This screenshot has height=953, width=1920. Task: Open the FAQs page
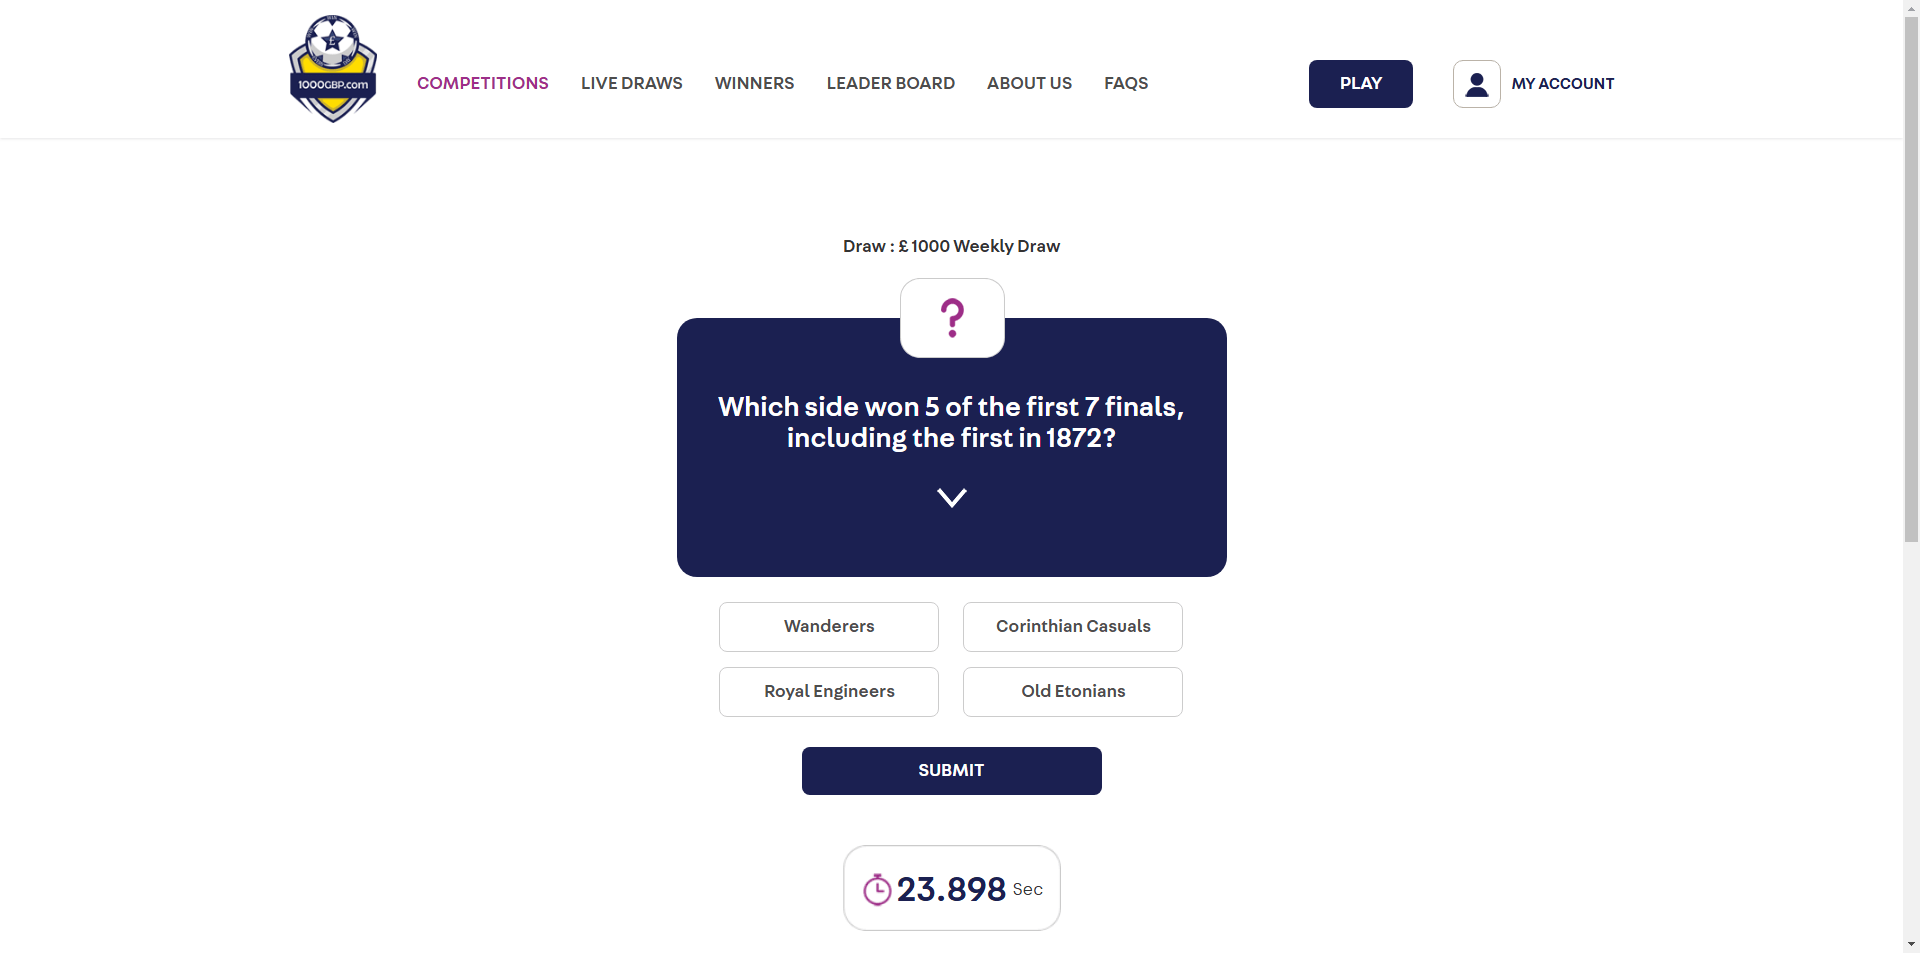(1125, 84)
